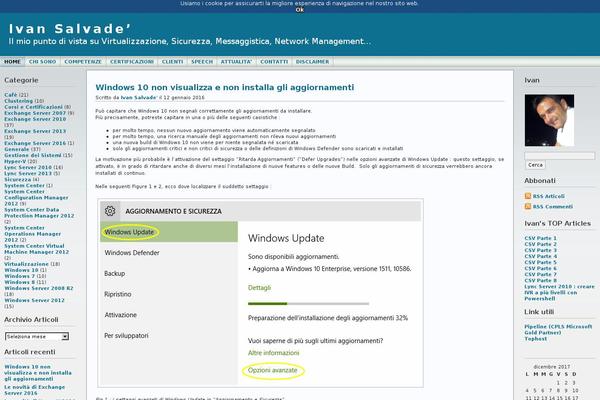Open the Corsi e Certificazioni category

(33, 107)
